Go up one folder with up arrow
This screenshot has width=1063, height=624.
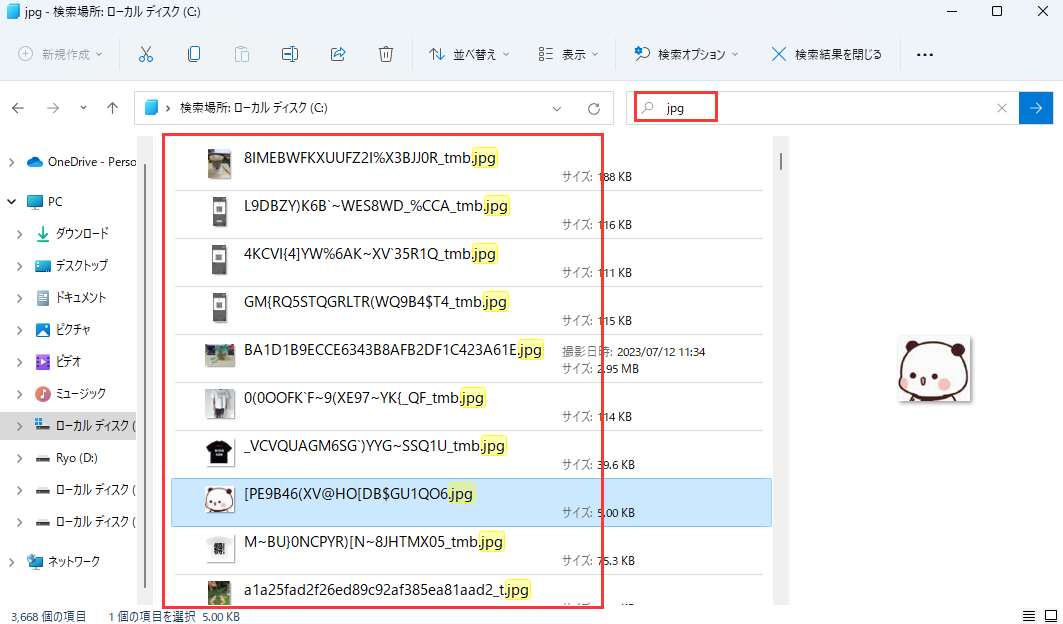click(113, 108)
